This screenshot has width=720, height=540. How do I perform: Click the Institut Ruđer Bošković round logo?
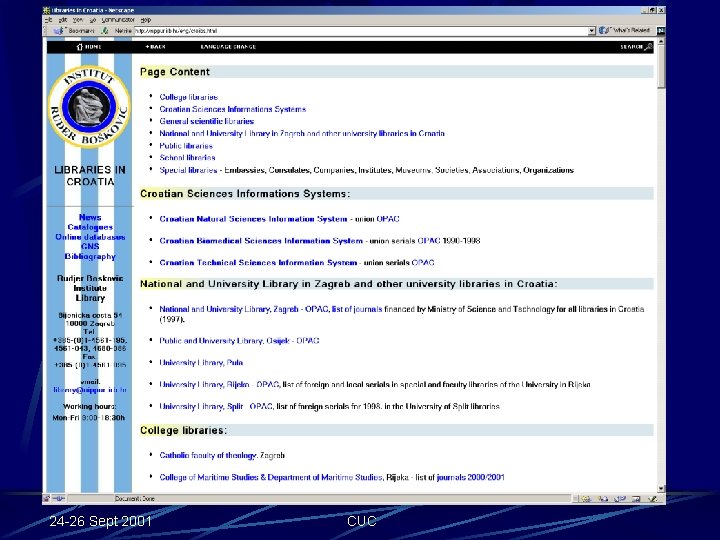coord(90,107)
